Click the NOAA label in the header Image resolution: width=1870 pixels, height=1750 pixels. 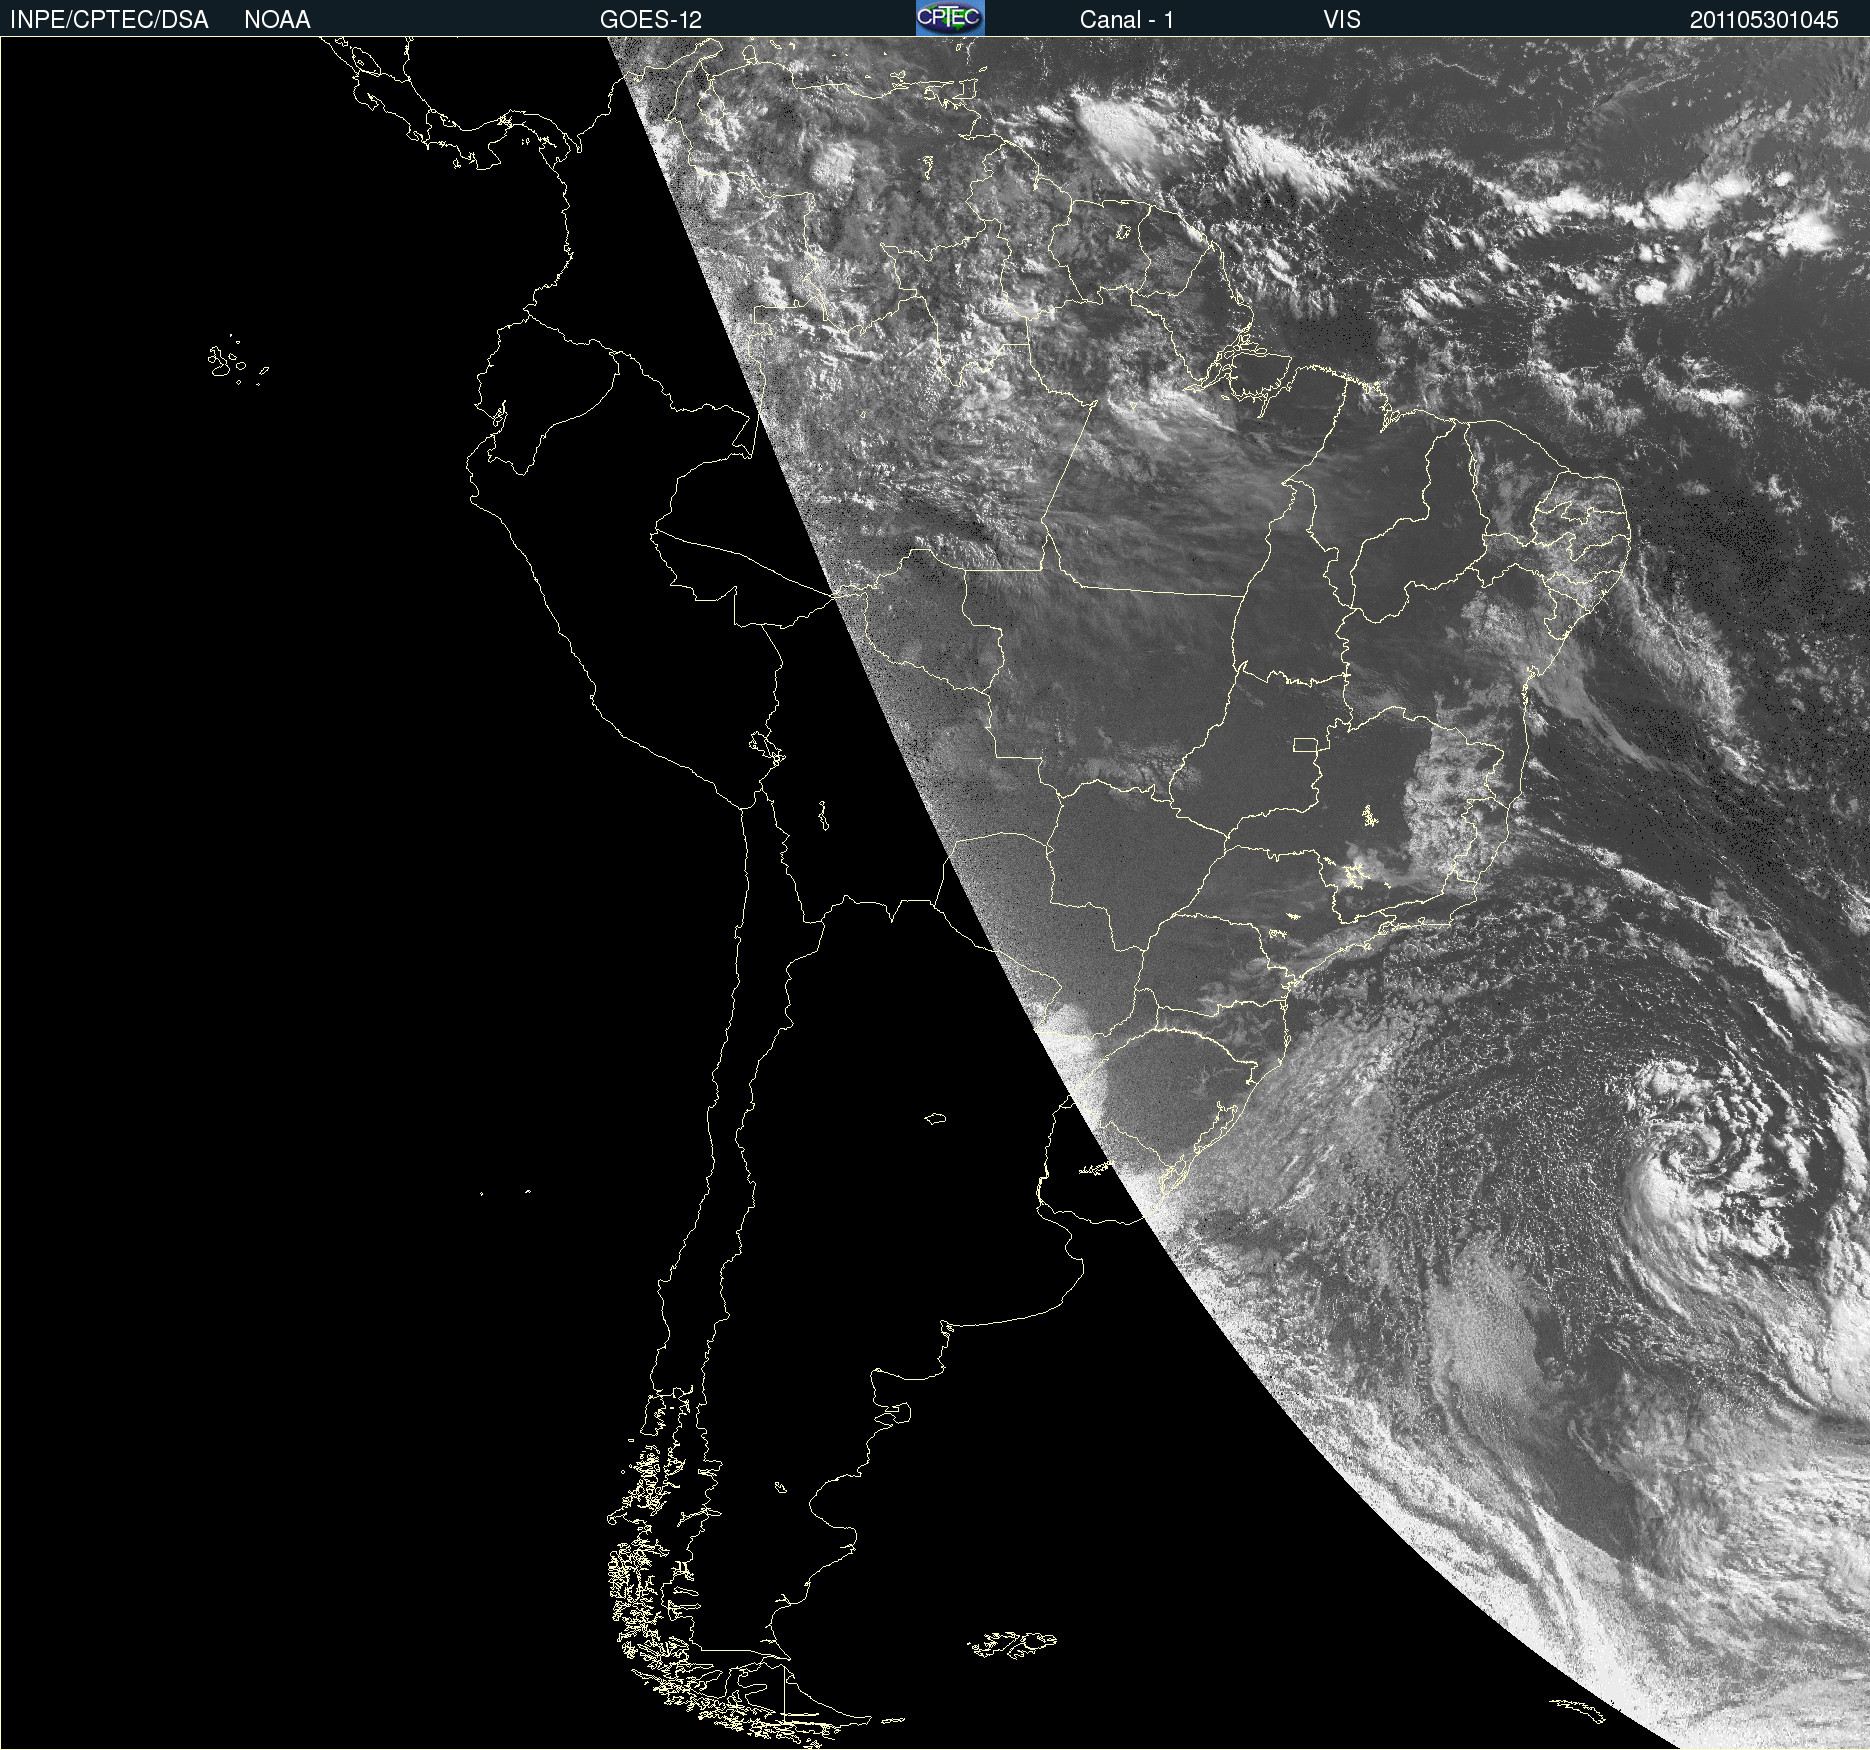(277, 20)
